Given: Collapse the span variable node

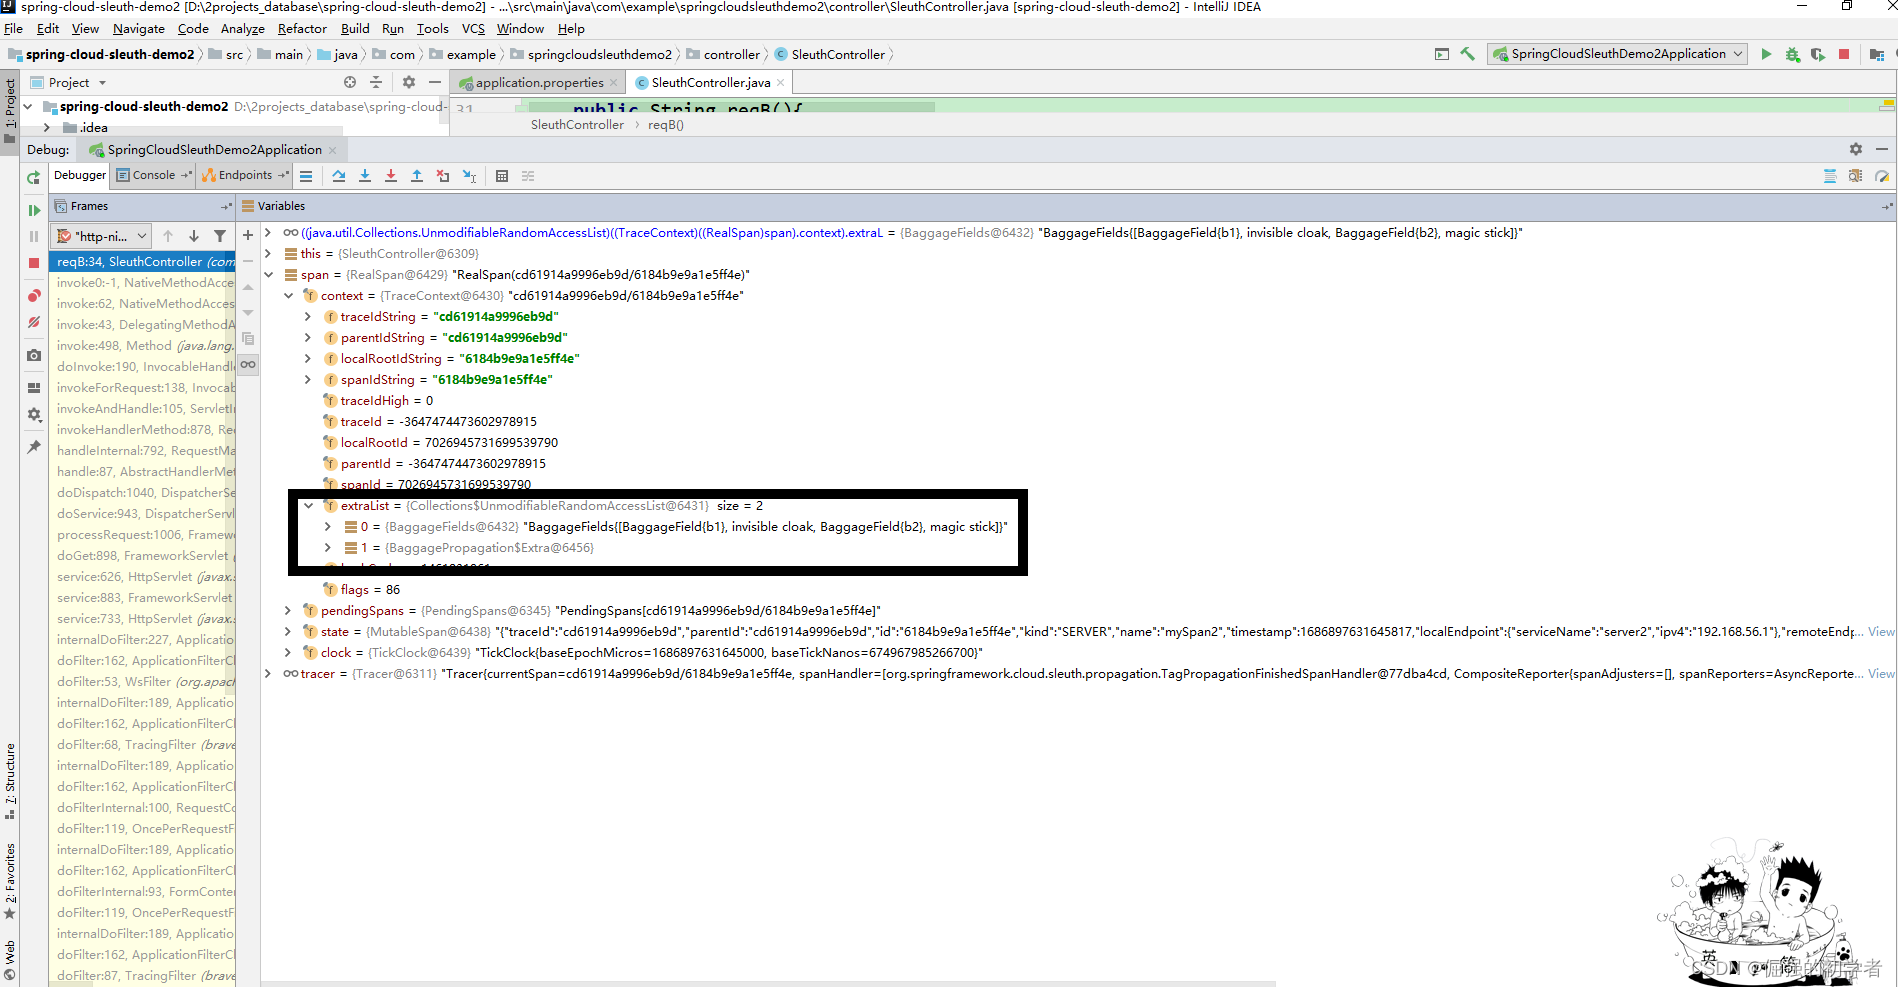Looking at the screenshot, I should tap(269, 274).
